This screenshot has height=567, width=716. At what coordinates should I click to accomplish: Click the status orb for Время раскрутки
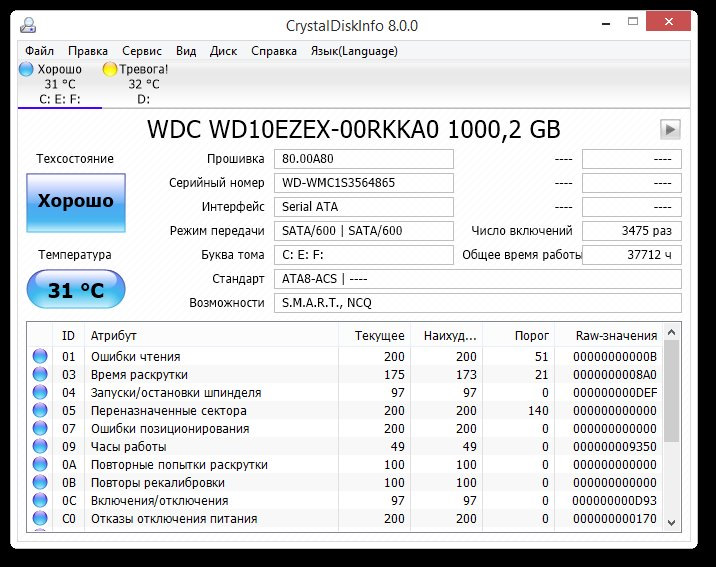pyautogui.click(x=40, y=374)
